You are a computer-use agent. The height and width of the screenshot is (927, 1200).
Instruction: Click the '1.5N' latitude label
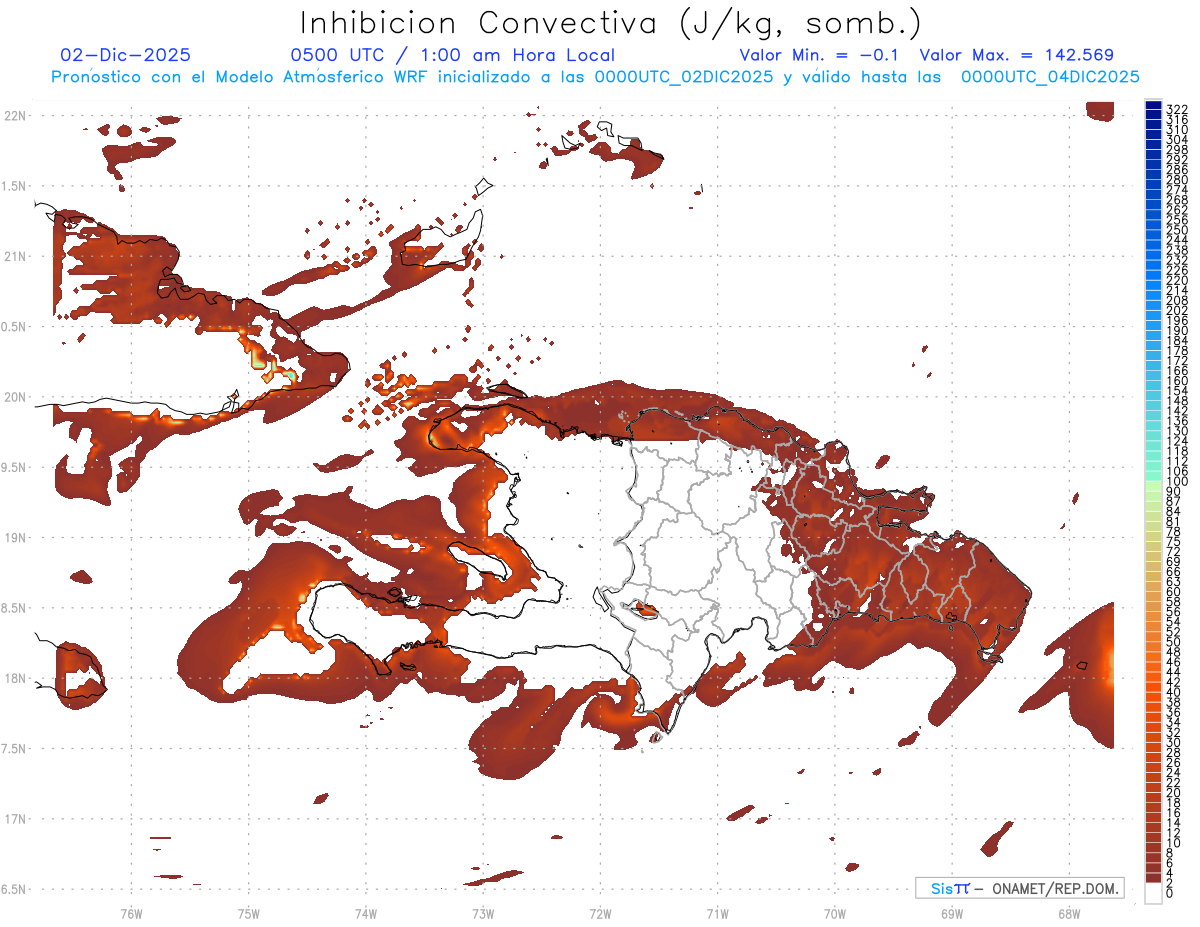14,186
